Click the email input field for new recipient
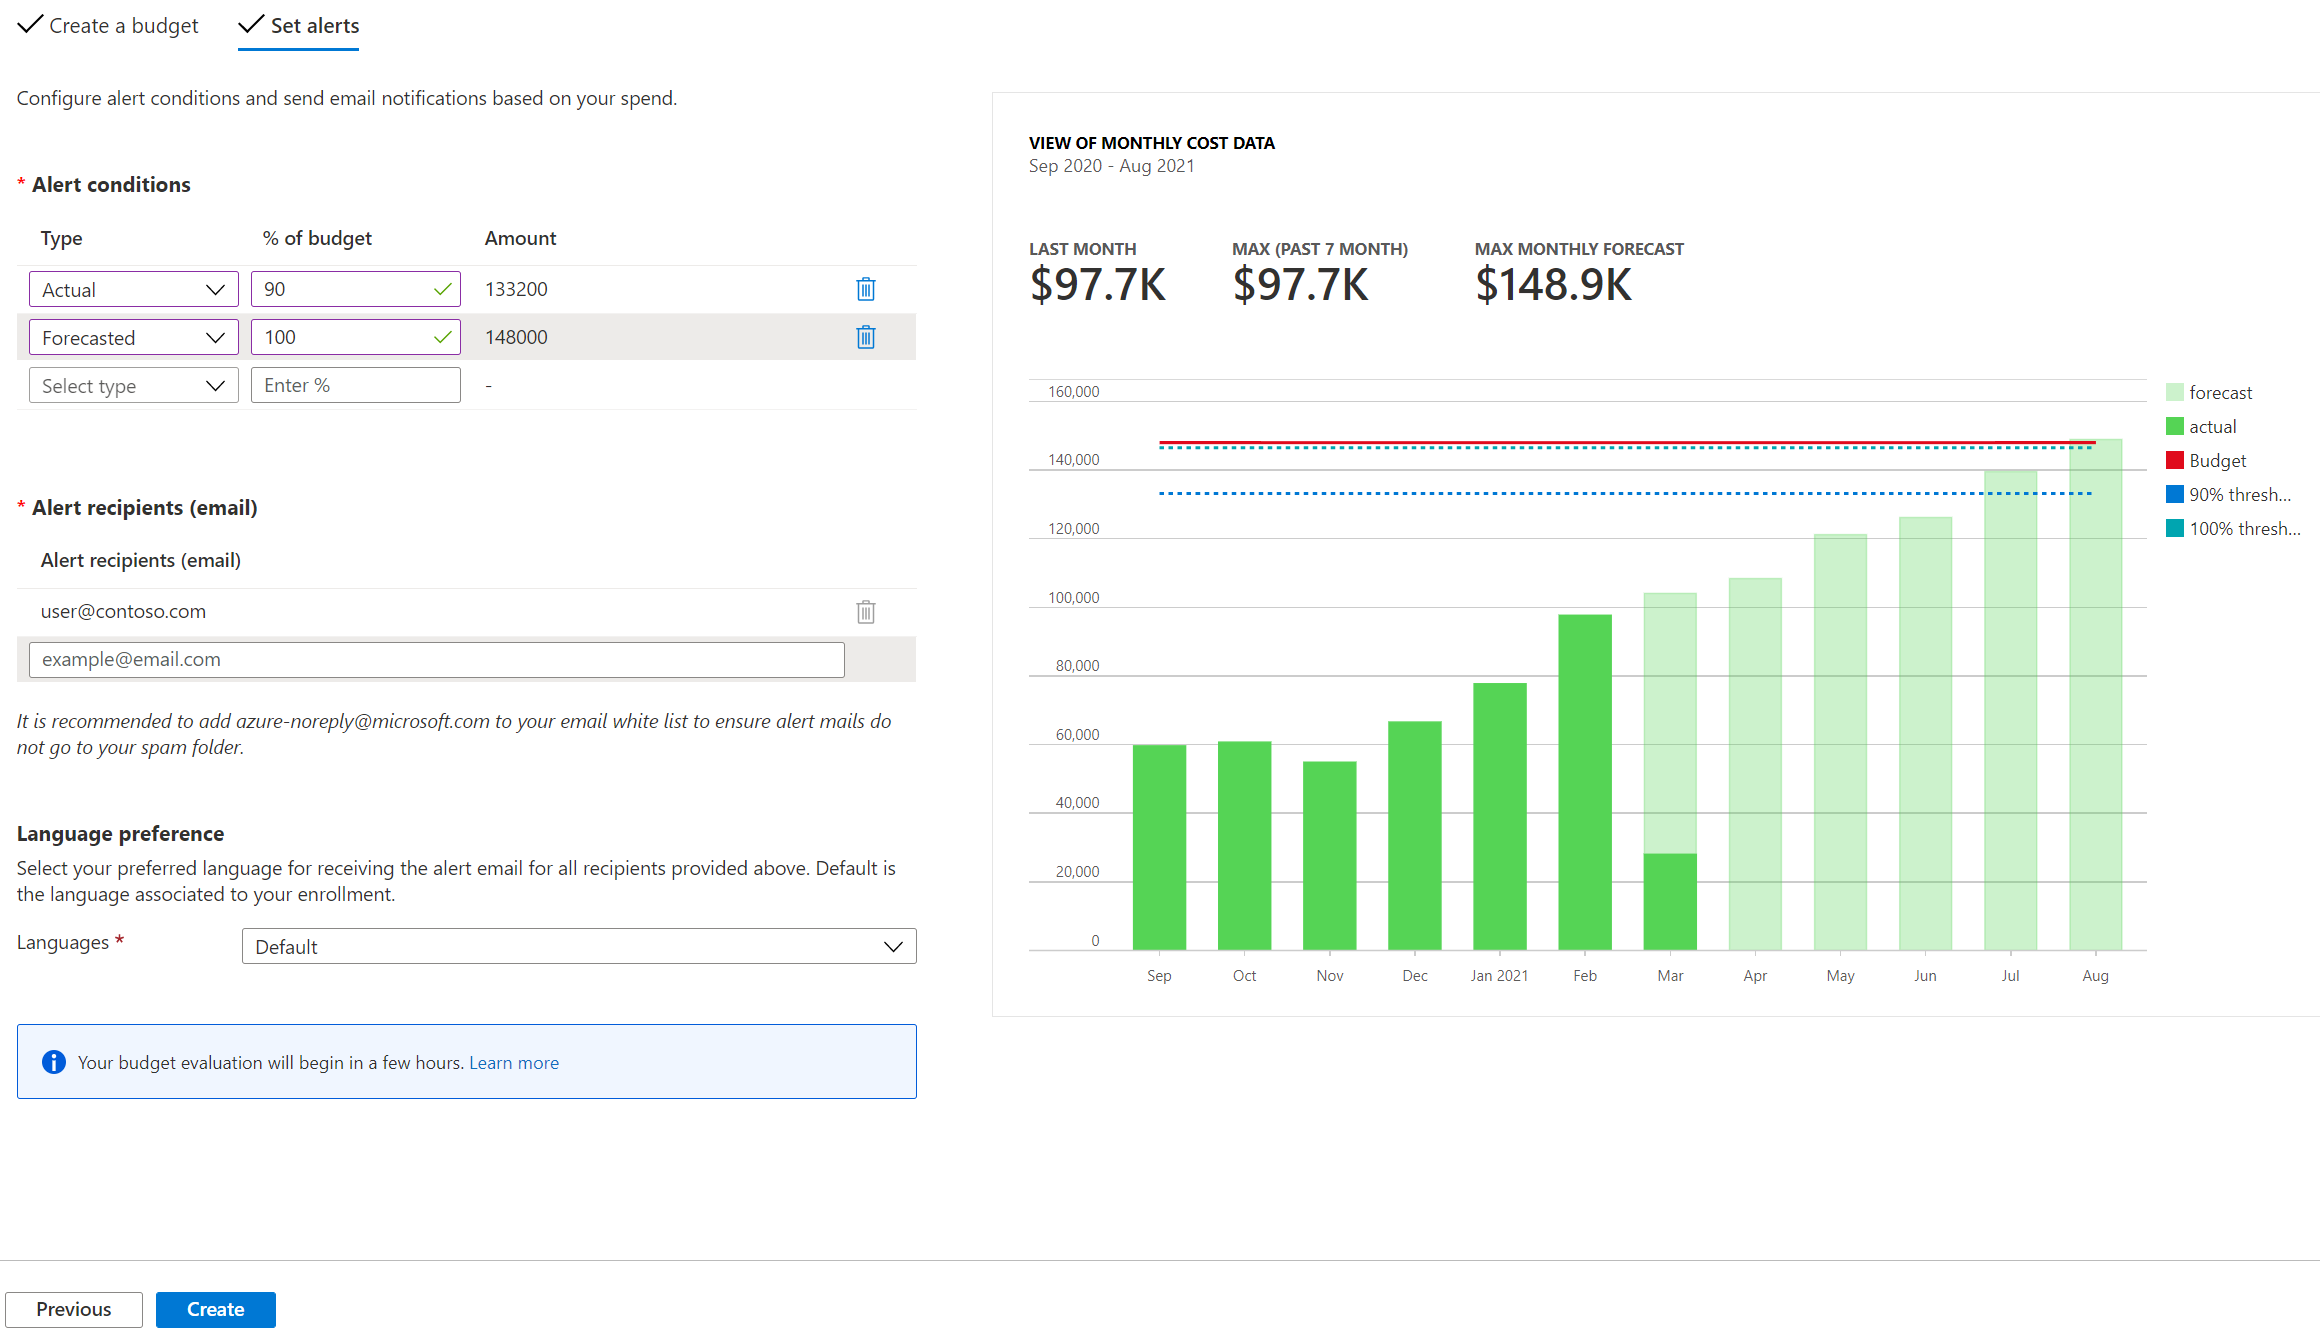The width and height of the screenshot is (2320, 1332). (x=435, y=658)
